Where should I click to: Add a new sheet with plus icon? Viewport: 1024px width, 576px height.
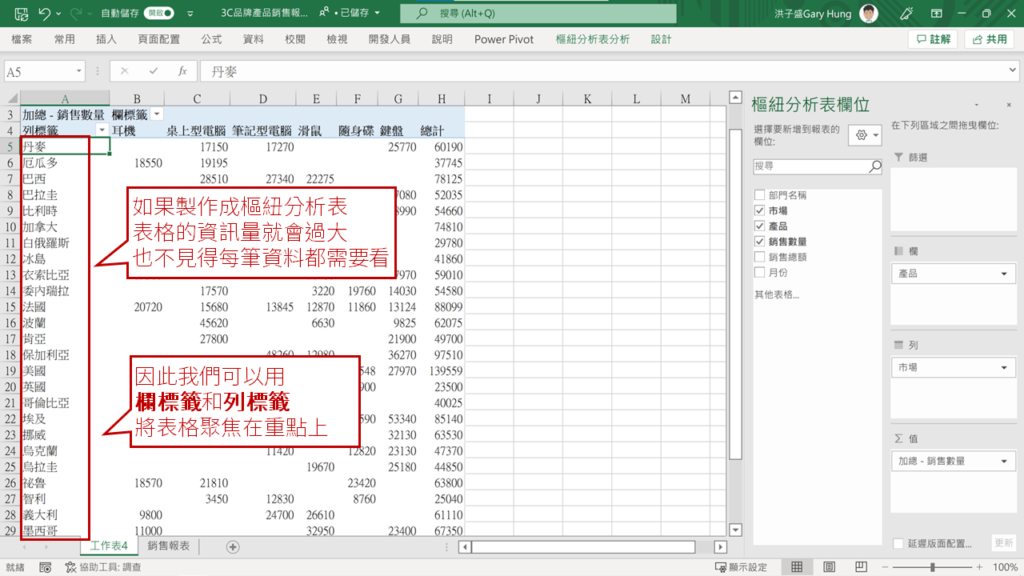pyautogui.click(x=232, y=547)
